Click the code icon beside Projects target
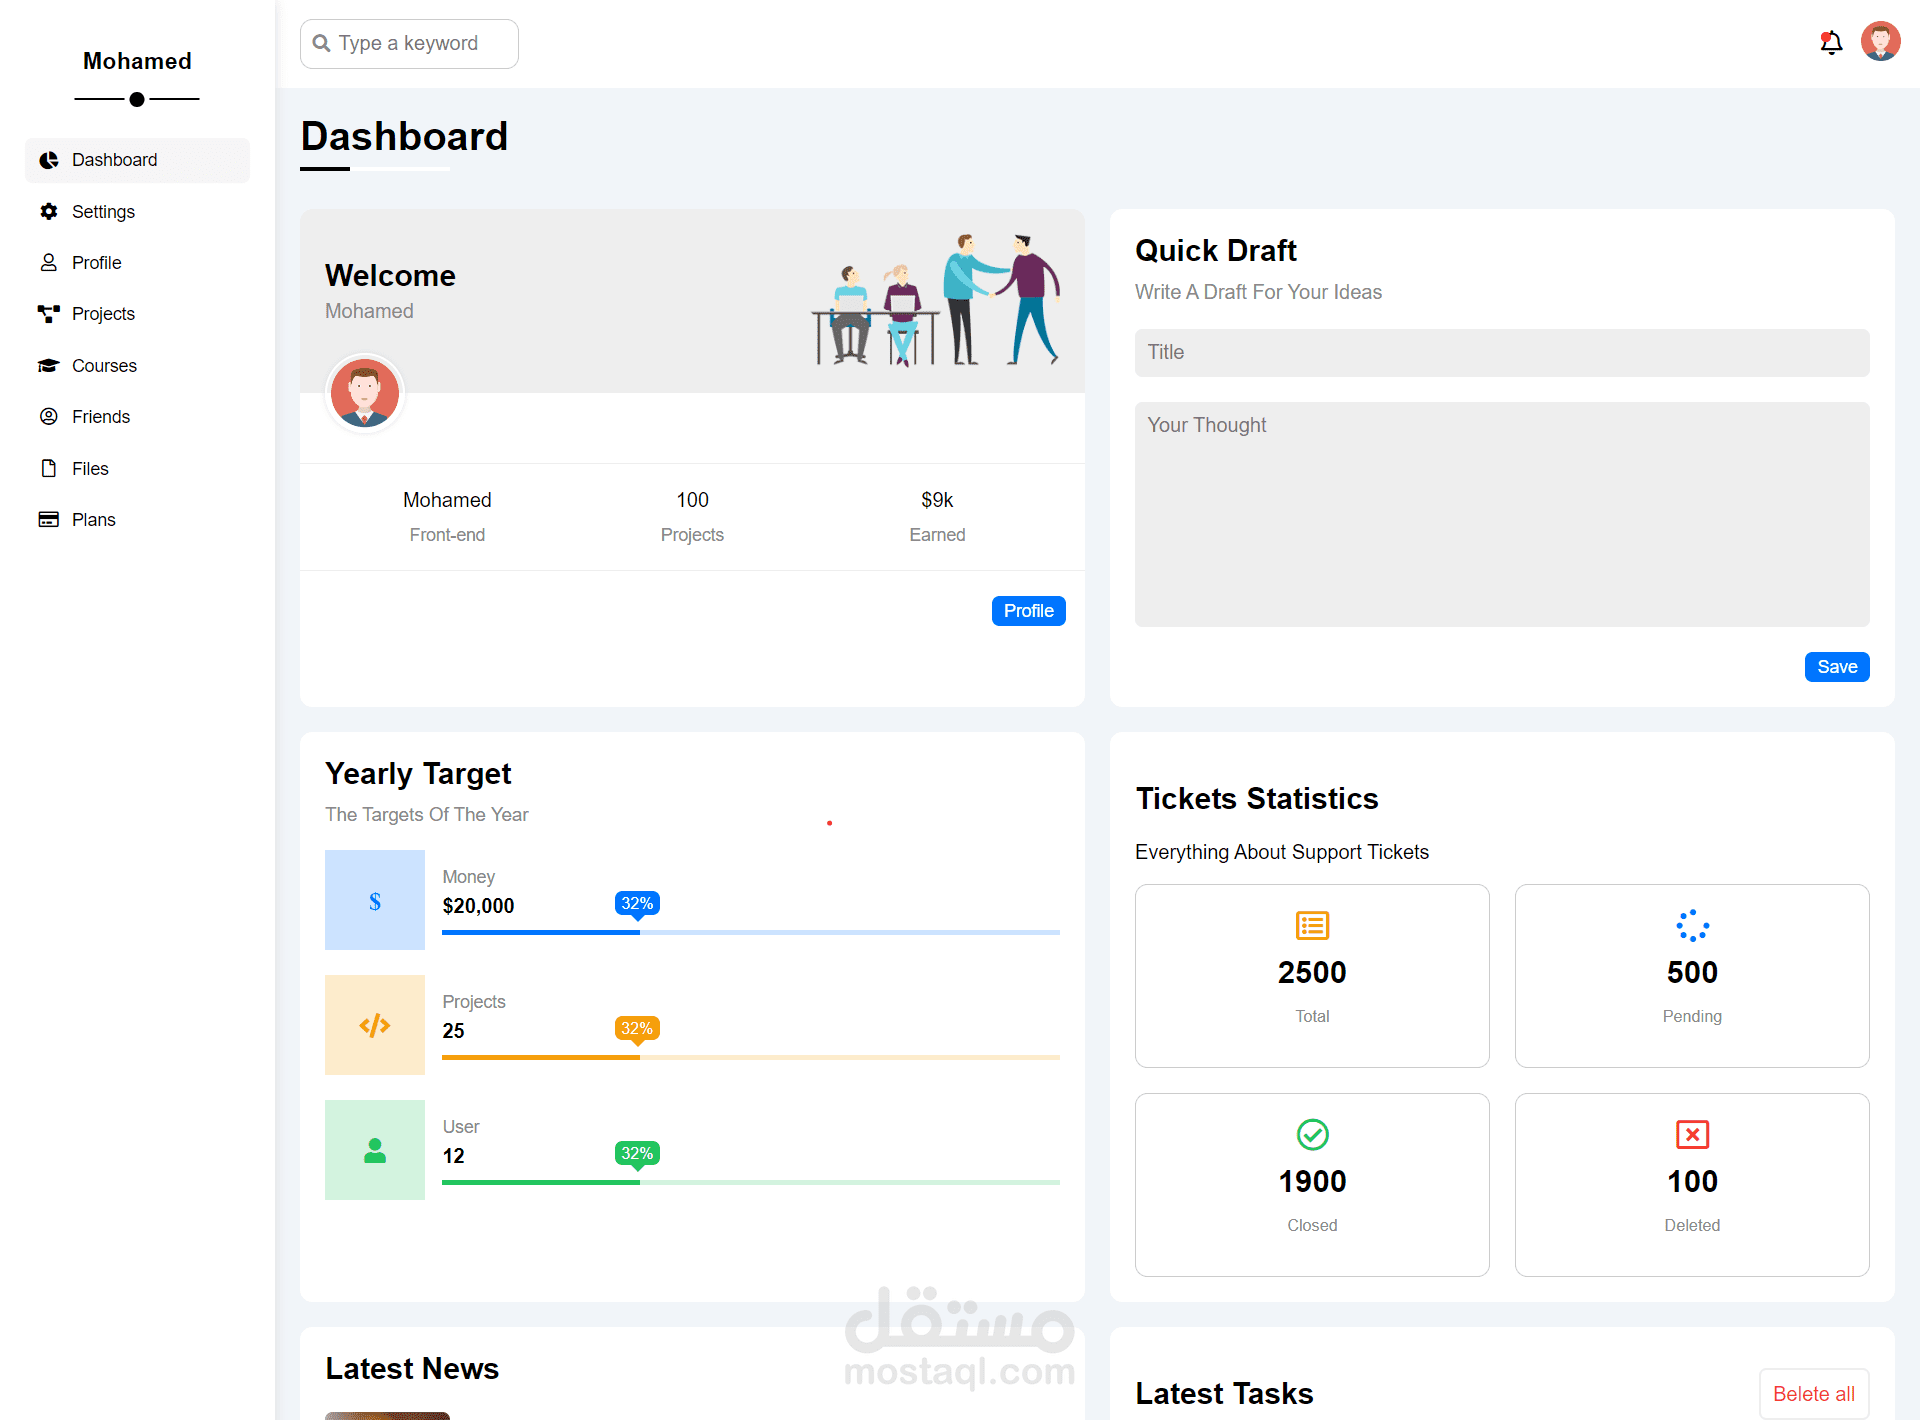This screenshot has width=1920, height=1420. (x=374, y=1024)
